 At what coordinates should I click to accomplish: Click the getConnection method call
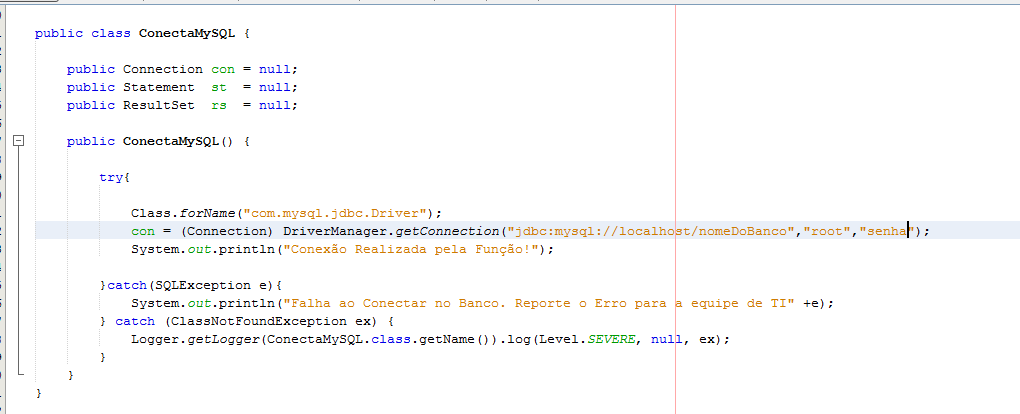point(447,231)
